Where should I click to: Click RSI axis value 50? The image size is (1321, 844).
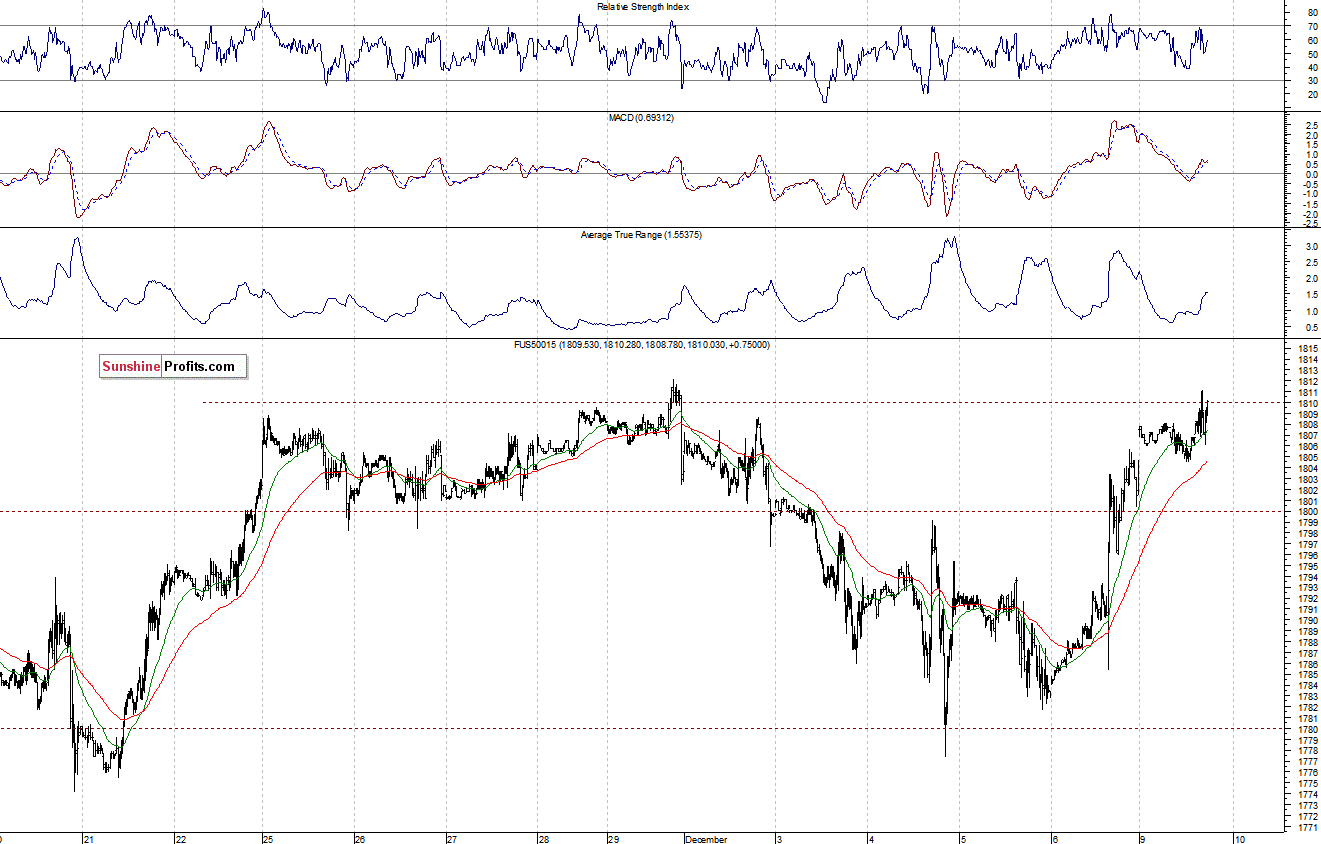tap(1311, 54)
